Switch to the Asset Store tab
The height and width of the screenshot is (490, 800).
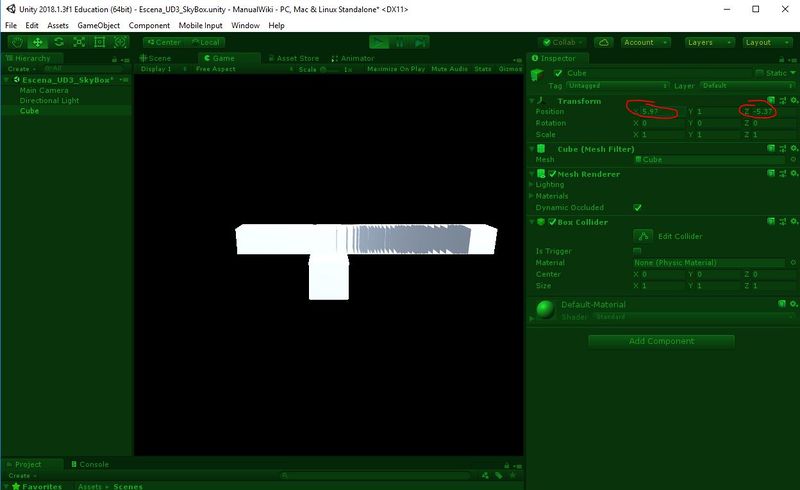coord(293,58)
